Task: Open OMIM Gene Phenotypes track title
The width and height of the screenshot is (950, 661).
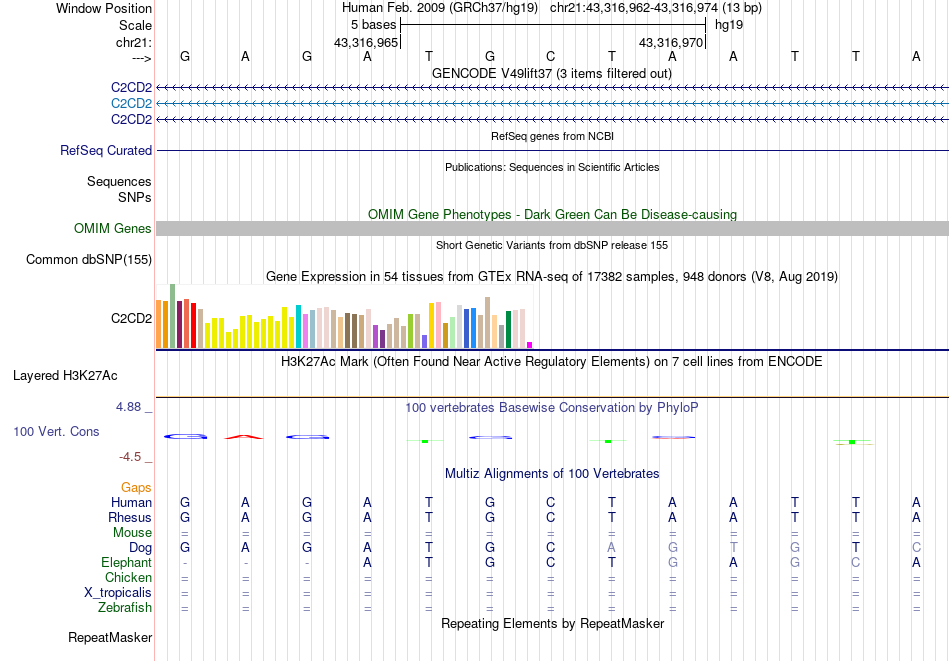Action: [x=552, y=214]
